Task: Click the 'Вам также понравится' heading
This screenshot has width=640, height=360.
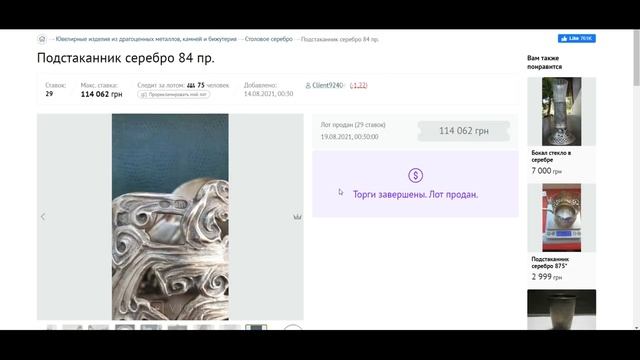Action: pyautogui.click(x=544, y=62)
